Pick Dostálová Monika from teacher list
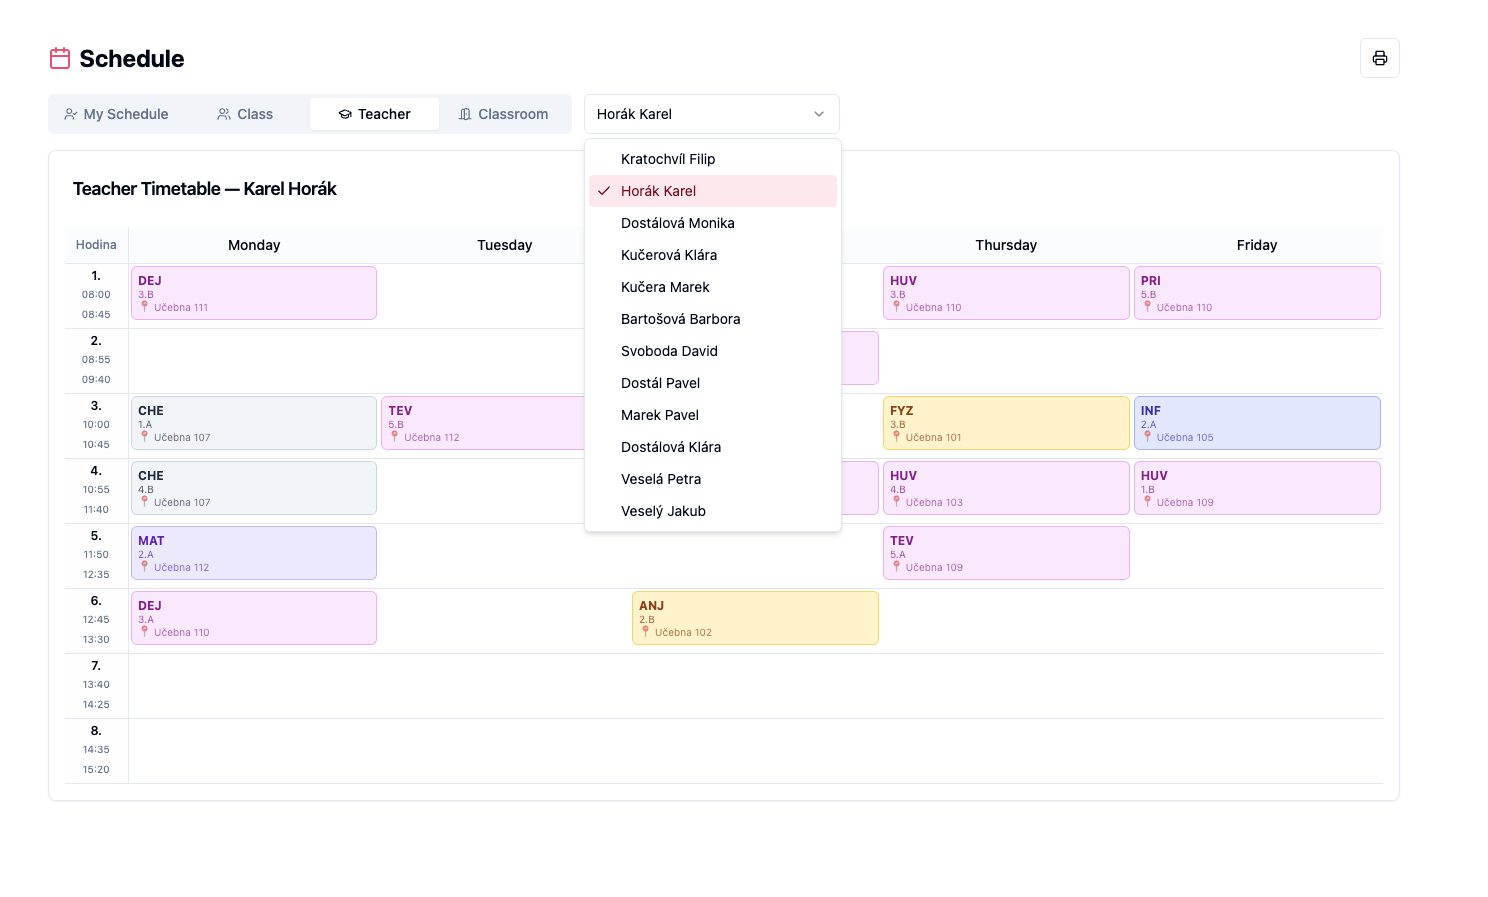The width and height of the screenshot is (1488, 897). (x=713, y=223)
